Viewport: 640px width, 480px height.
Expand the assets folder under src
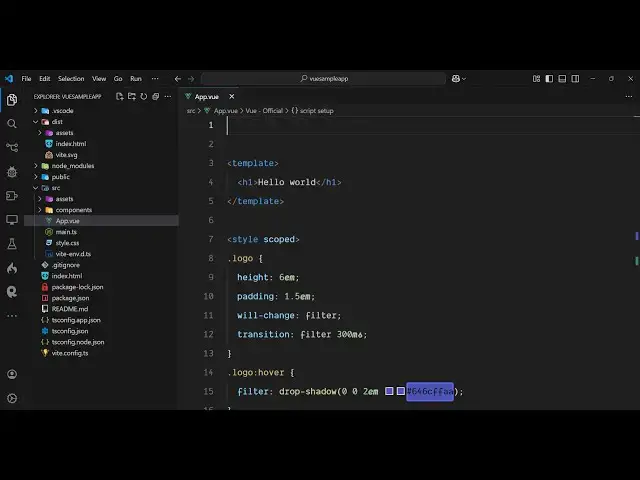coord(40,199)
